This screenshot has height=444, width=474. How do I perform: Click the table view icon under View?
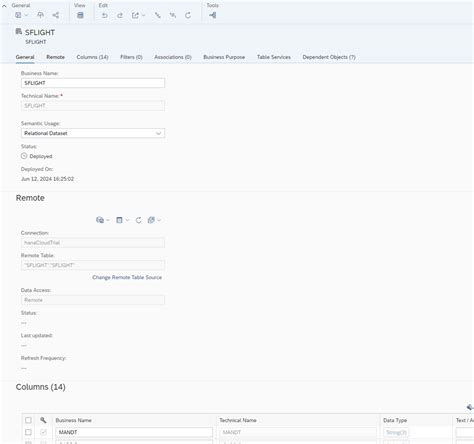pyautogui.click(x=80, y=15)
